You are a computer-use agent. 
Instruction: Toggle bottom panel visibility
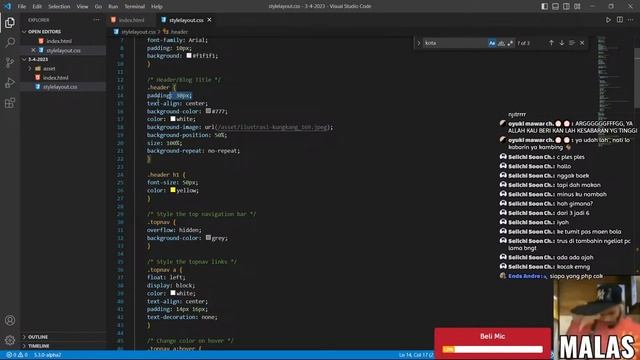(556, 6)
